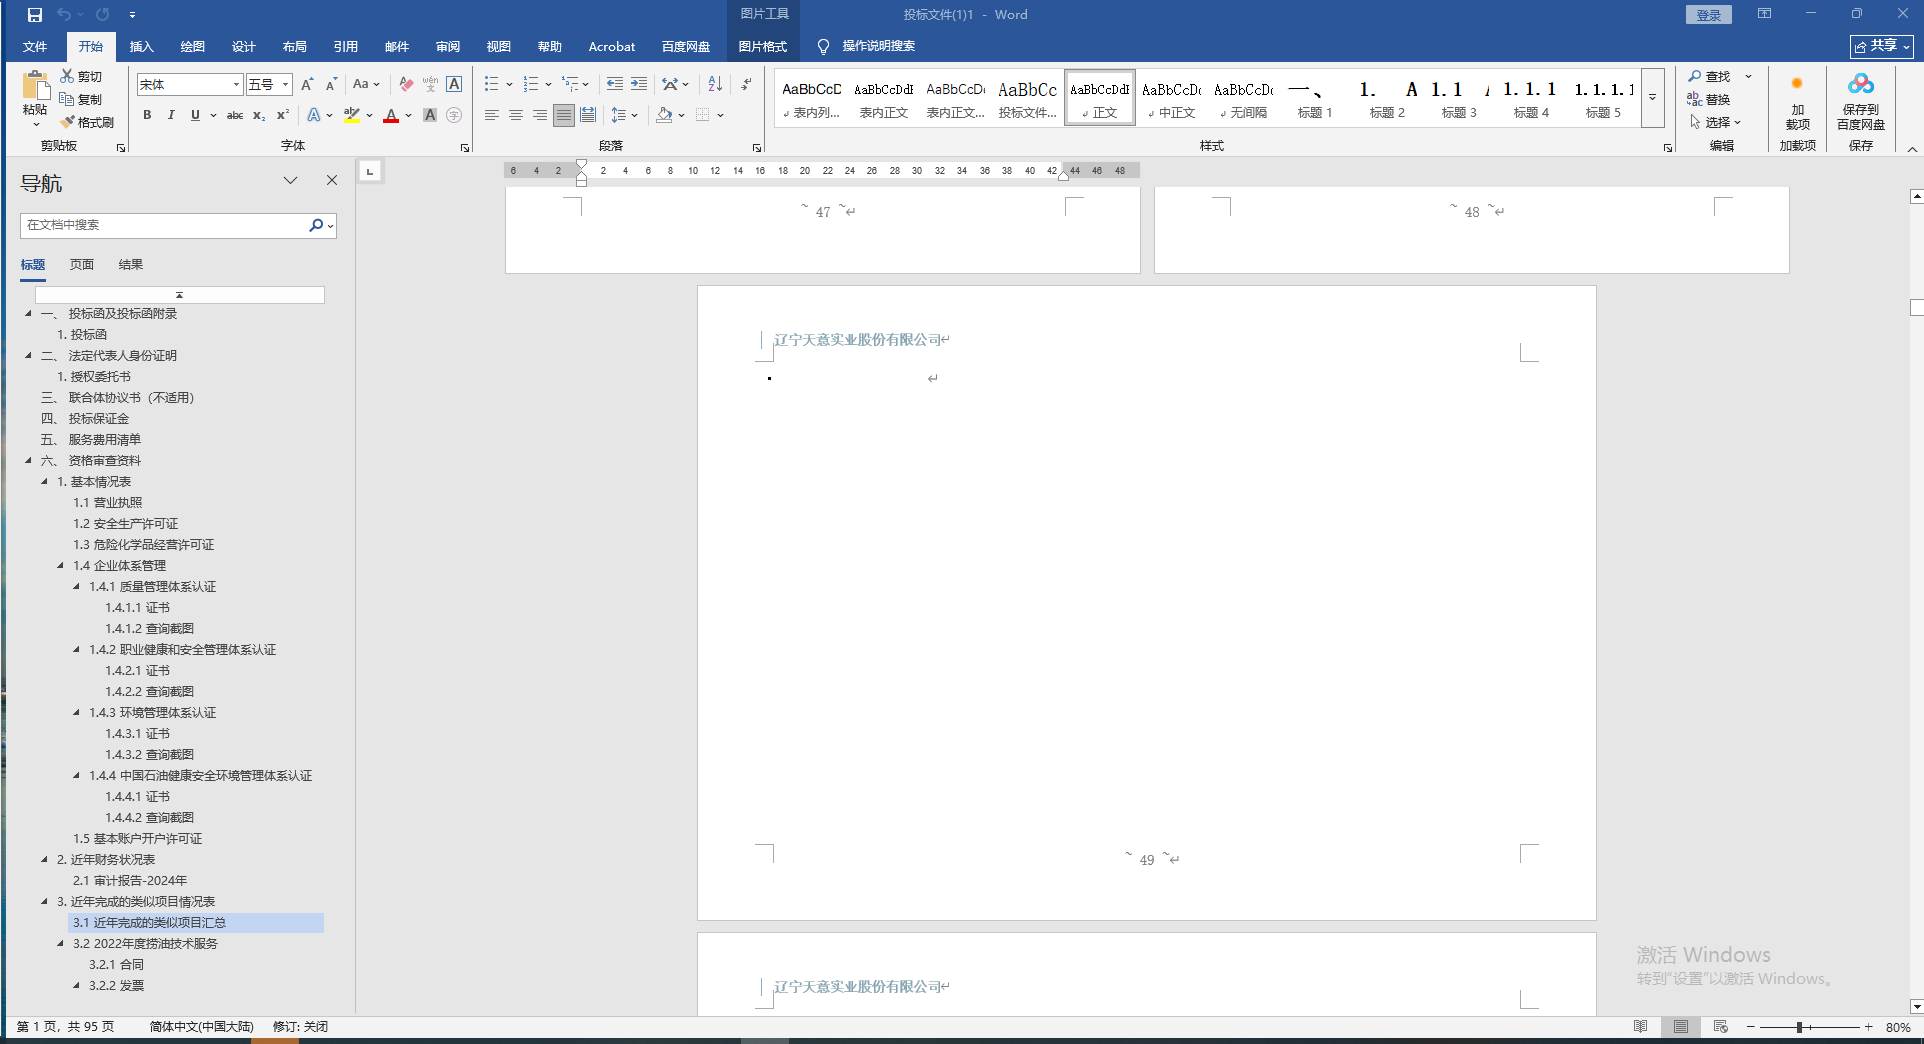The width and height of the screenshot is (1924, 1044).
Task: Click the magnifier in the navigation search box
Action: [316, 225]
